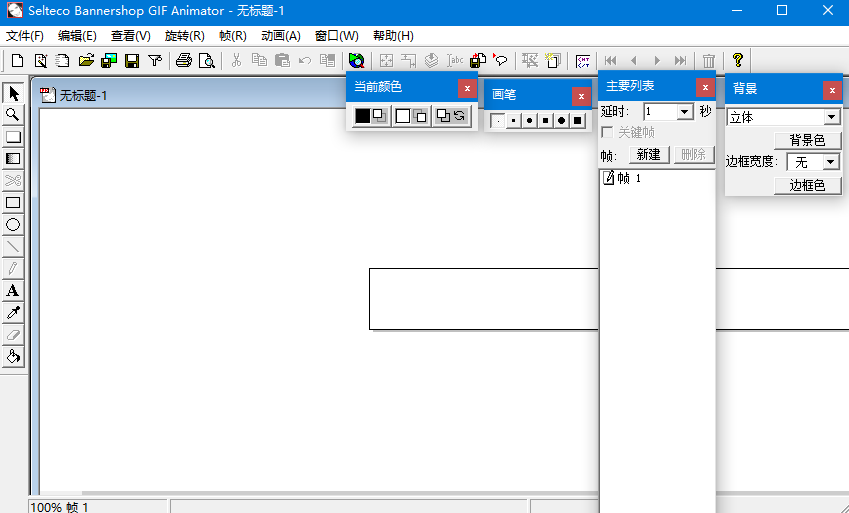Go to previous frame toolbar button
Image resolution: width=849 pixels, height=513 pixels.
click(x=634, y=60)
